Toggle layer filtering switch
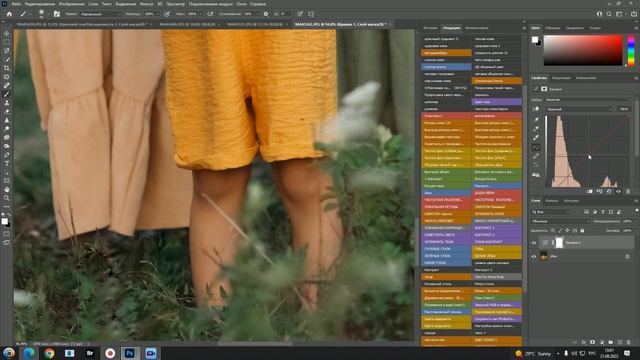This screenshot has height=360, width=640. tap(636, 211)
